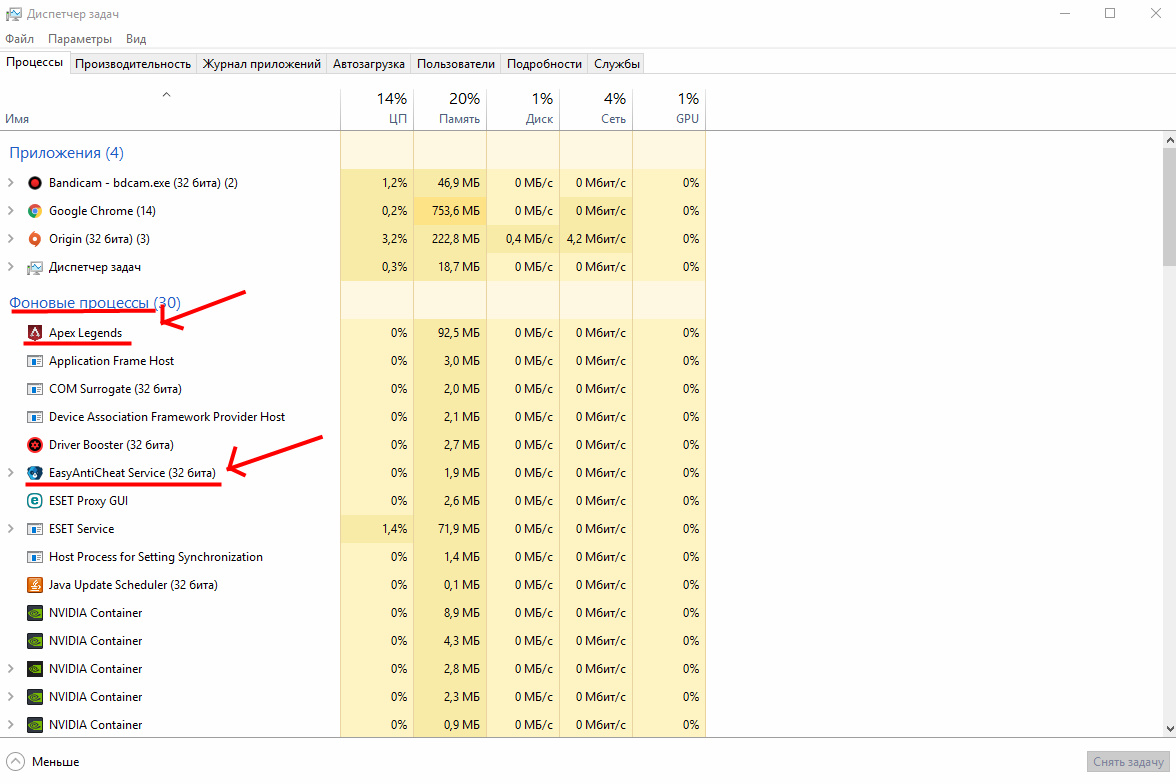This screenshot has width=1176, height=784.
Task: Click the 3,2% Origin CPU value
Action: click(394, 239)
